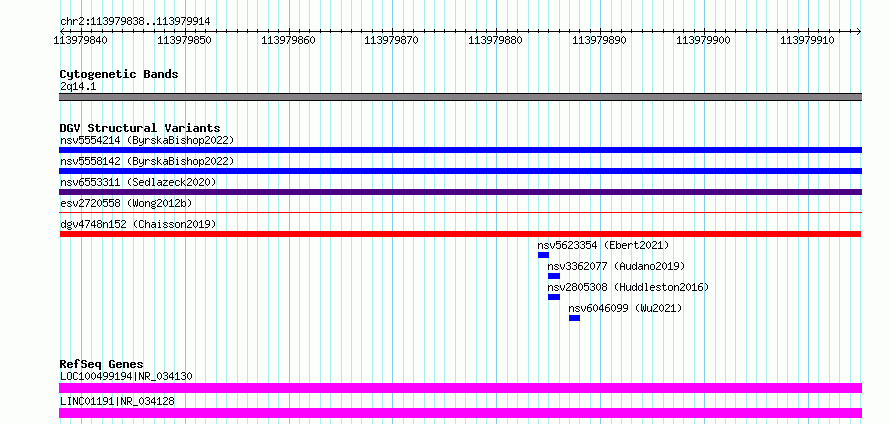
Task: Click the nsv3362077 (Audano2019) label
Action: 616,266
